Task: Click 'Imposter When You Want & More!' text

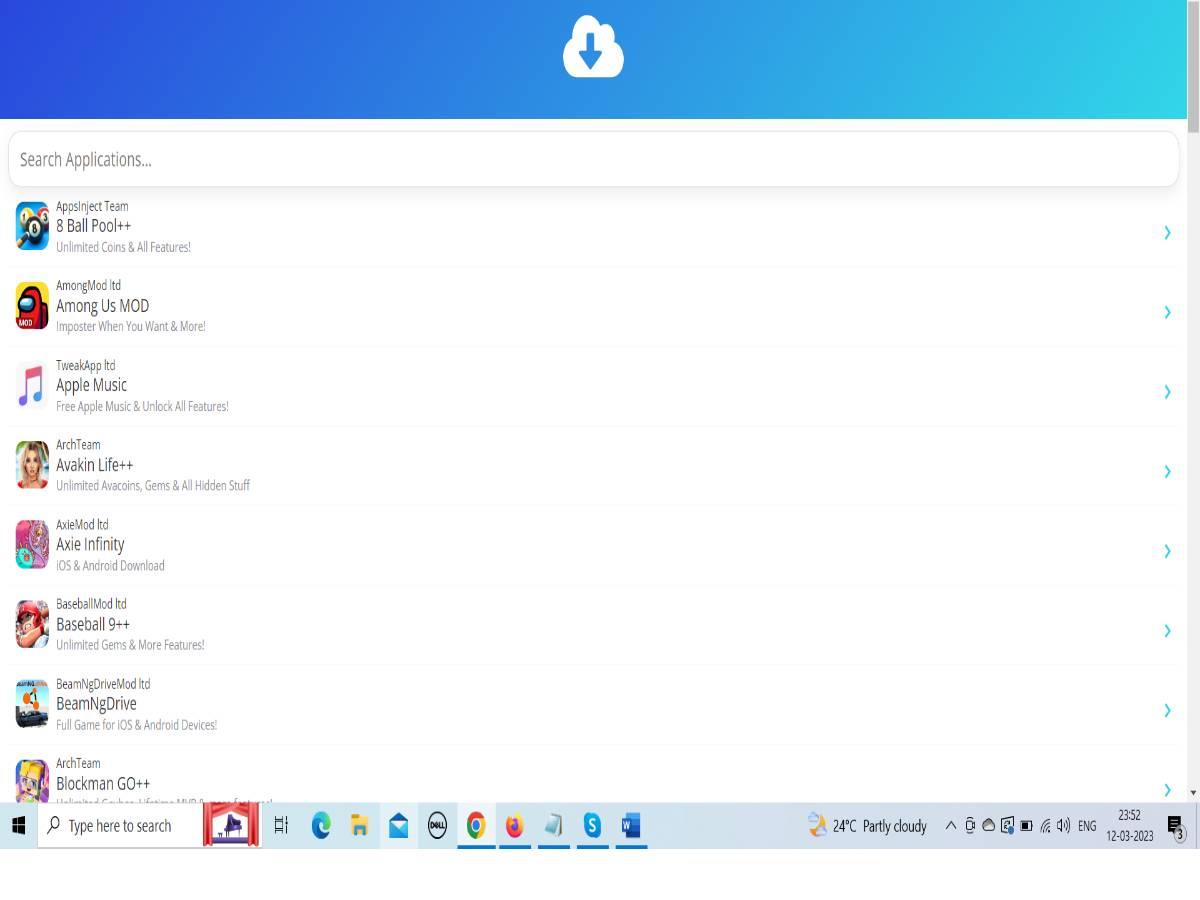Action: (x=131, y=327)
